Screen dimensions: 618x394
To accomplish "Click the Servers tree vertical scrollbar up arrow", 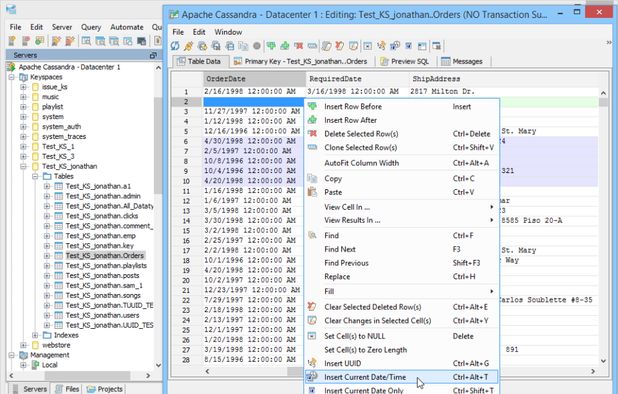I will pyautogui.click(x=158, y=68).
